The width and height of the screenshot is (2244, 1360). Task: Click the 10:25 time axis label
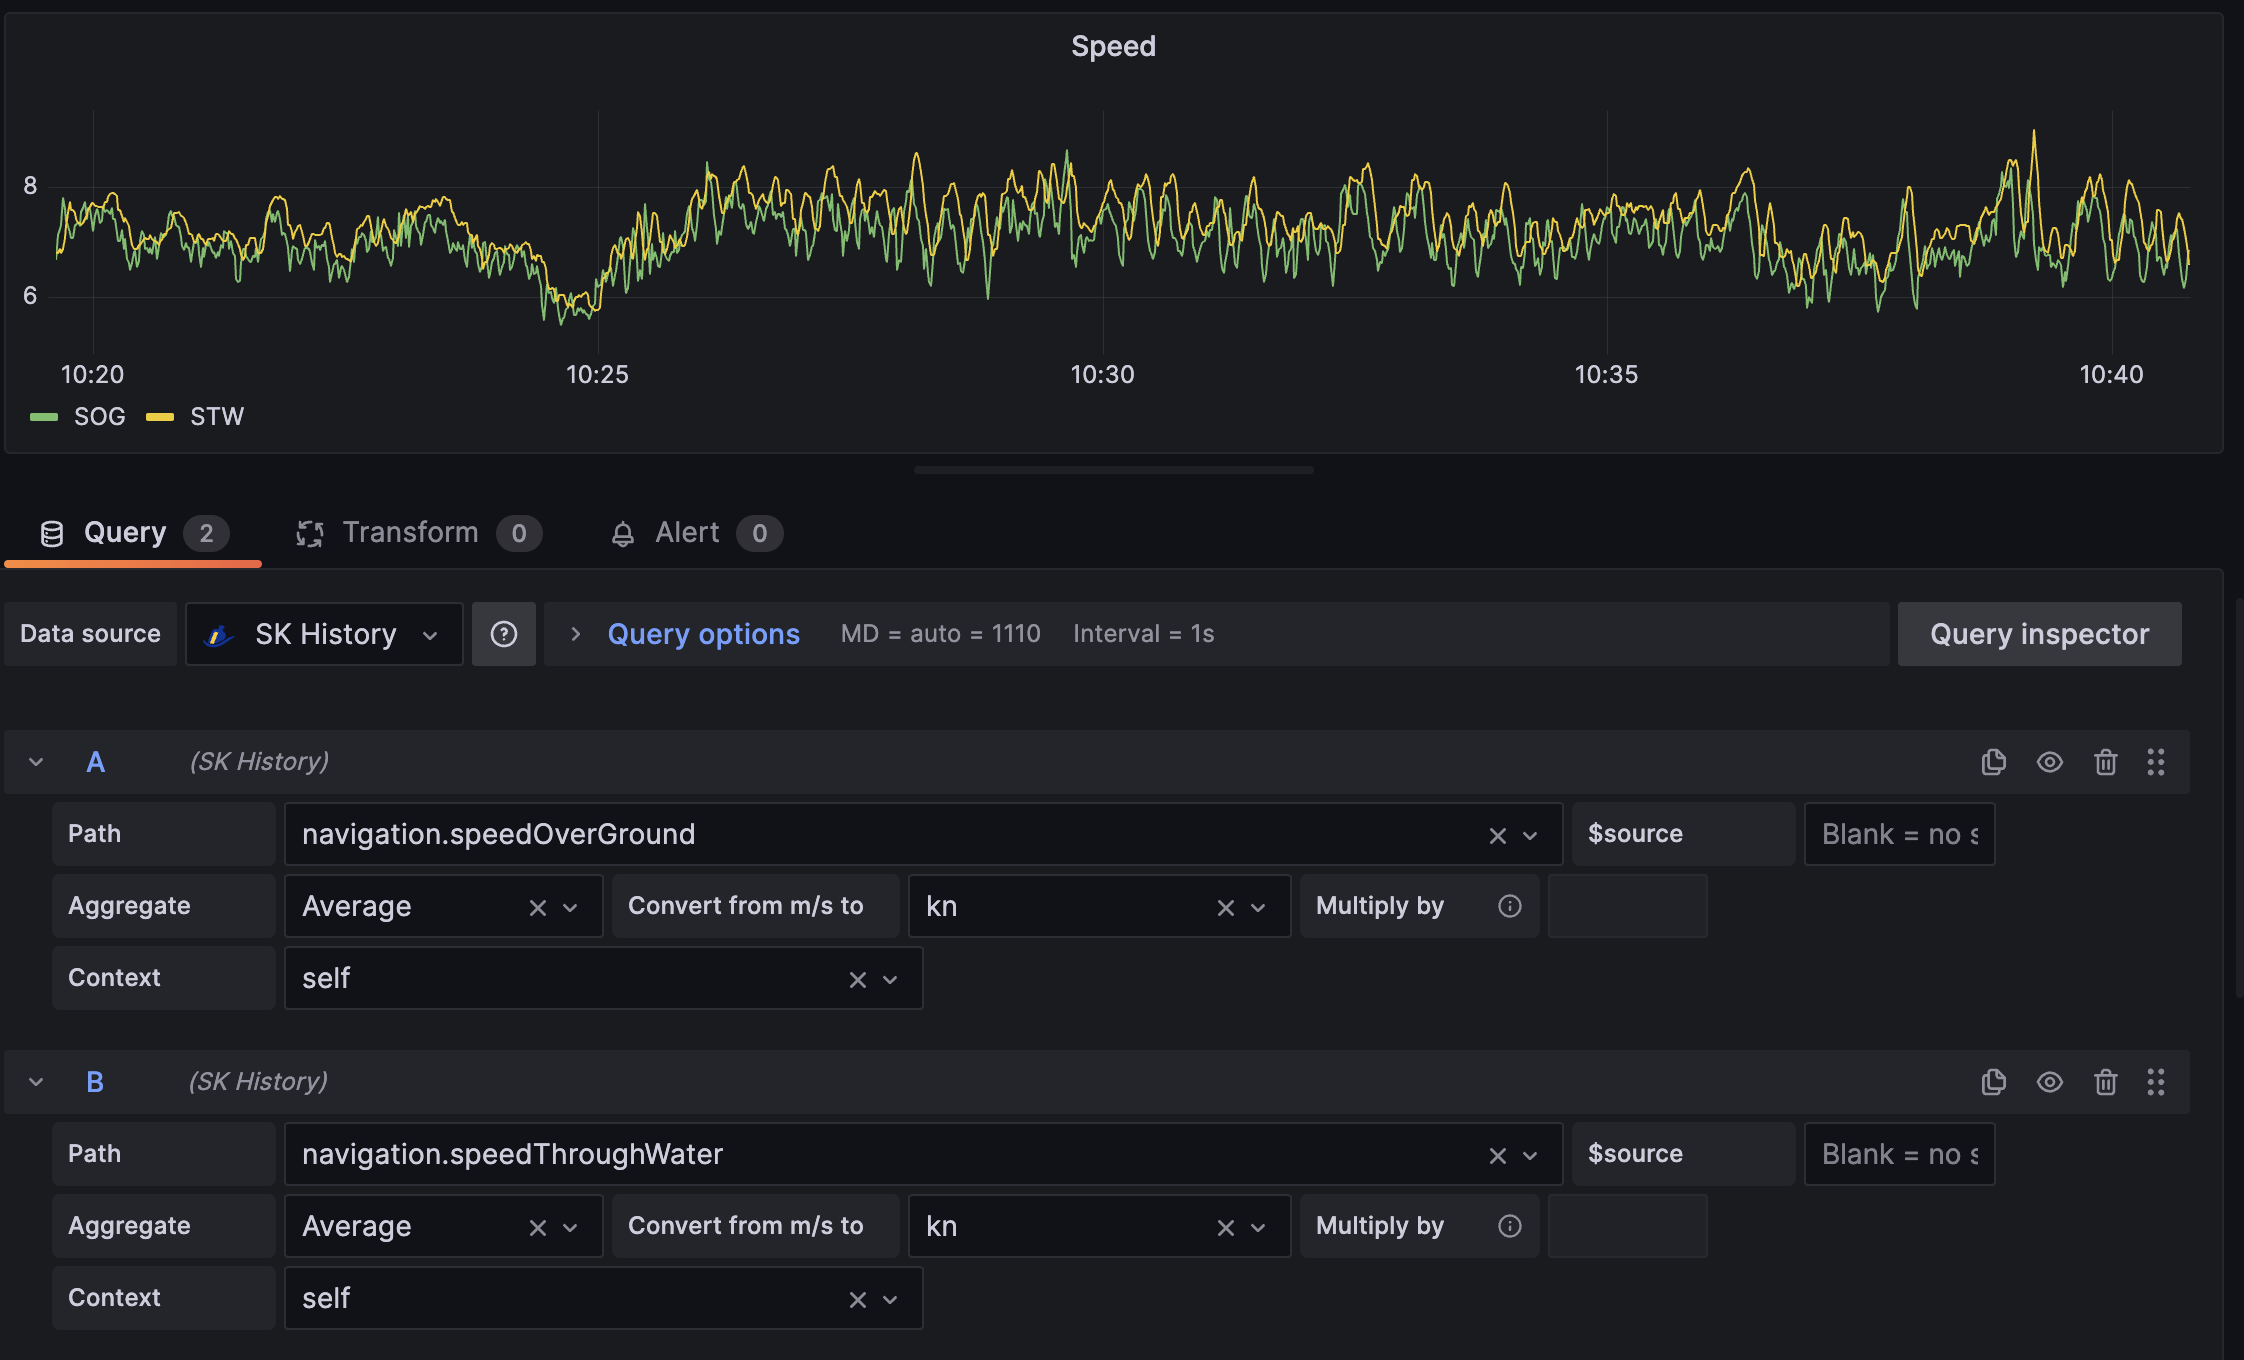point(597,375)
